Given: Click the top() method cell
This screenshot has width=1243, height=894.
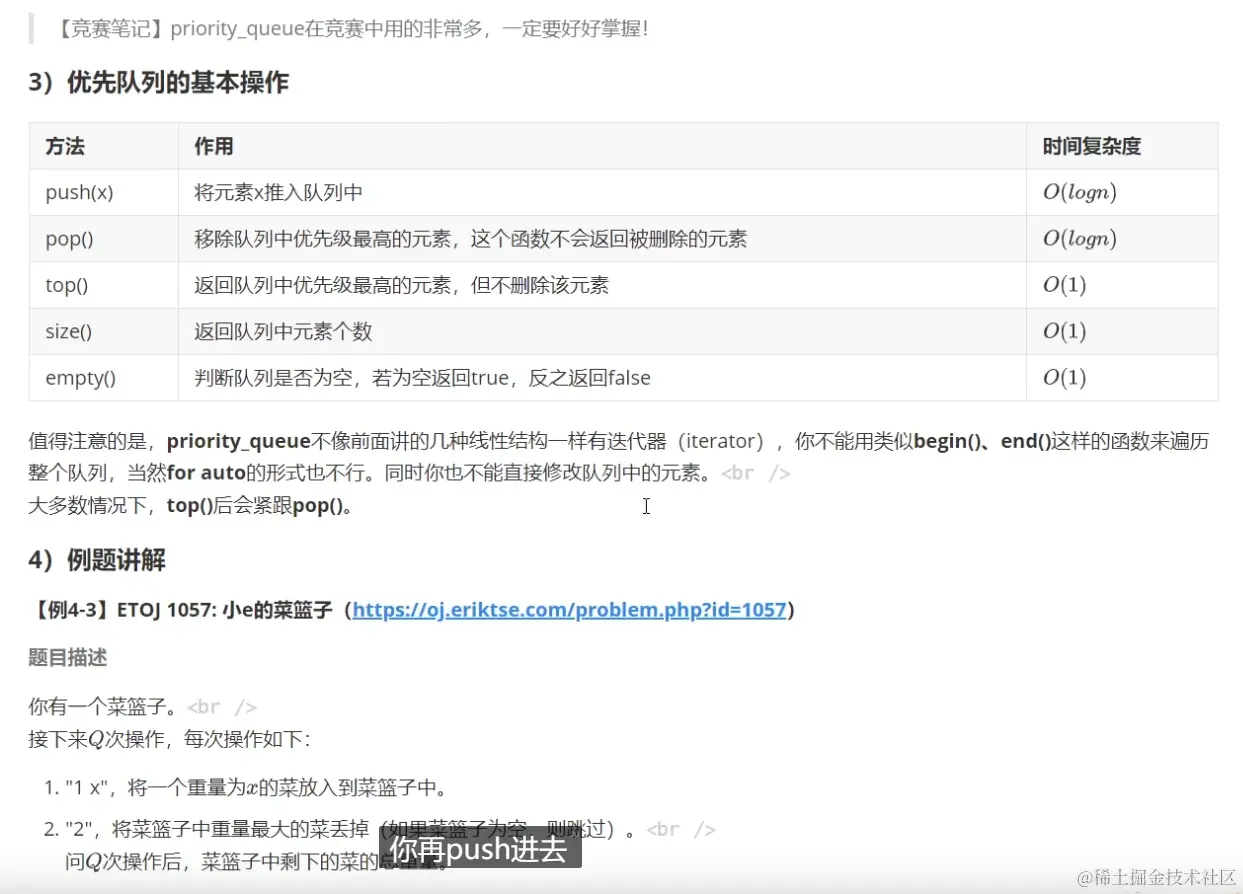Looking at the screenshot, I should [104, 285].
